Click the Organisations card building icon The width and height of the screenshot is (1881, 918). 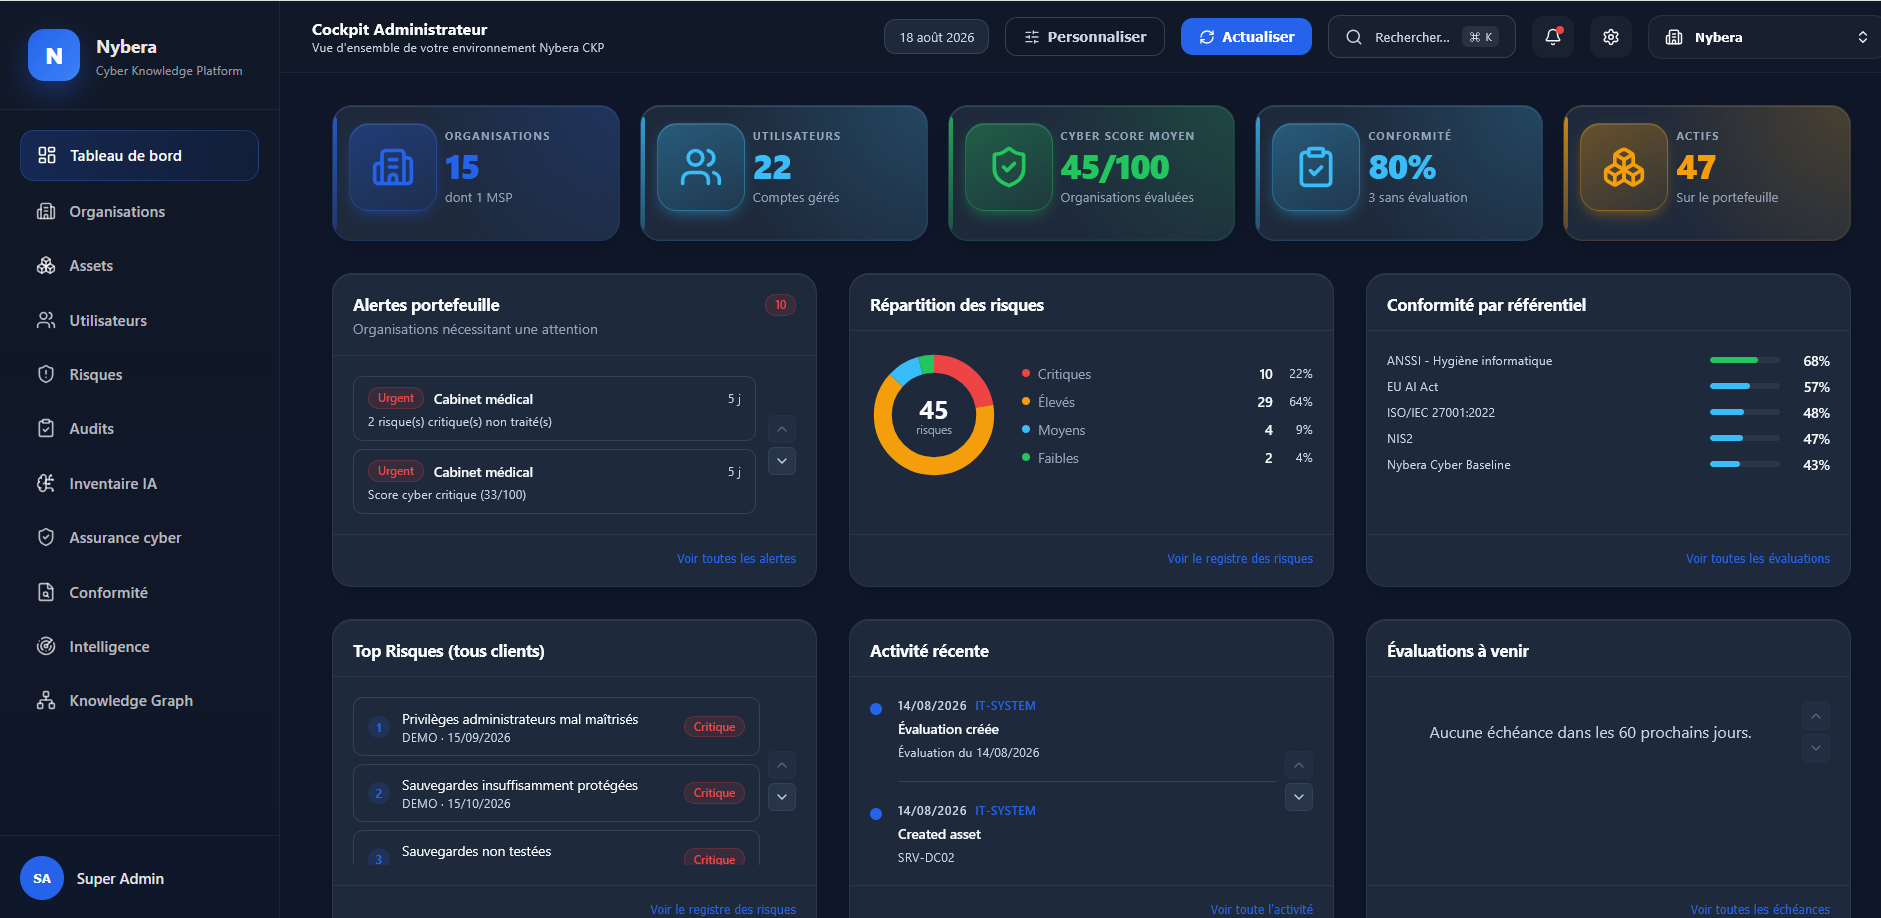click(393, 167)
